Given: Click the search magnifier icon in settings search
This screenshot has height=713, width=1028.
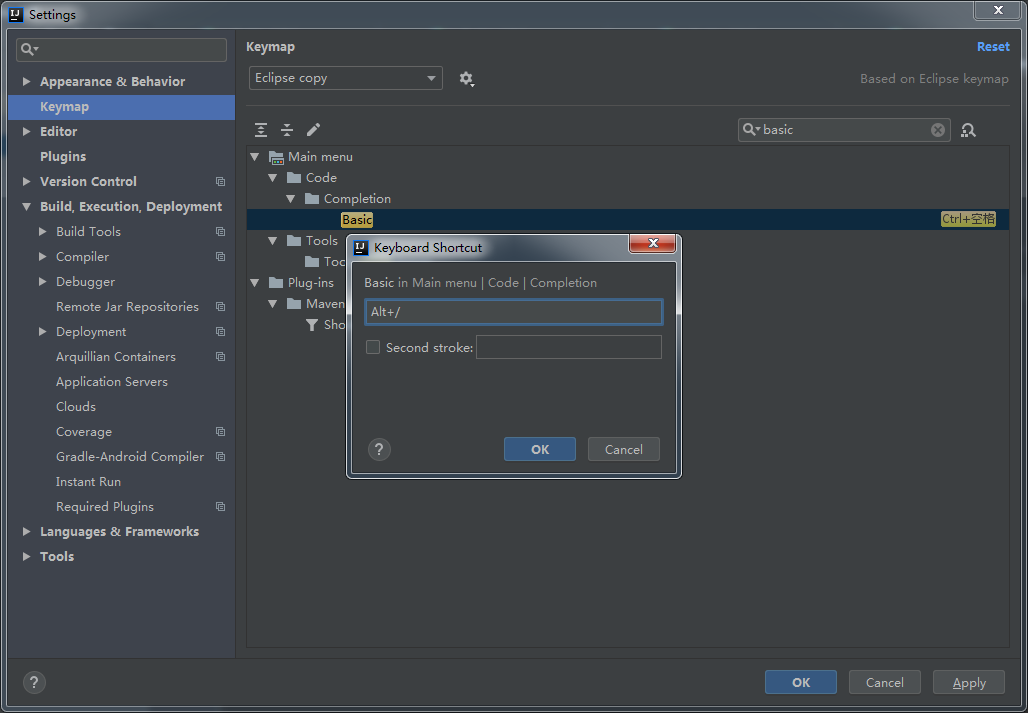Looking at the screenshot, I should (x=29, y=50).
